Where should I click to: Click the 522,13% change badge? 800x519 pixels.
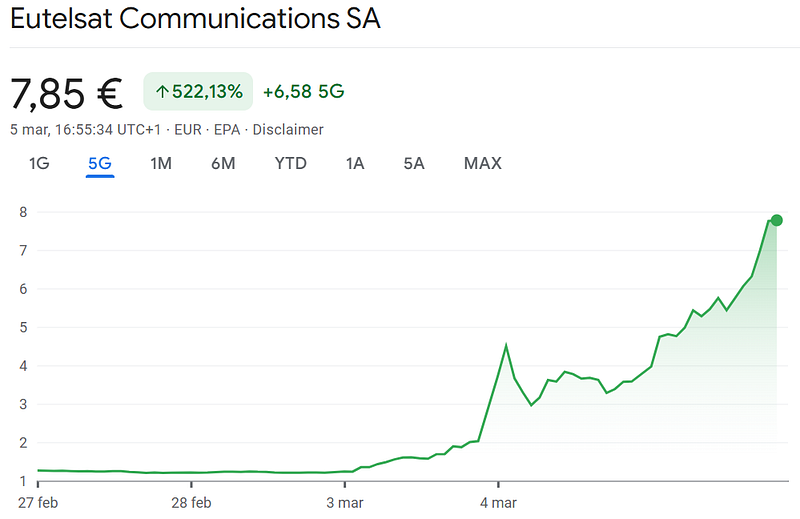[198, 92]
